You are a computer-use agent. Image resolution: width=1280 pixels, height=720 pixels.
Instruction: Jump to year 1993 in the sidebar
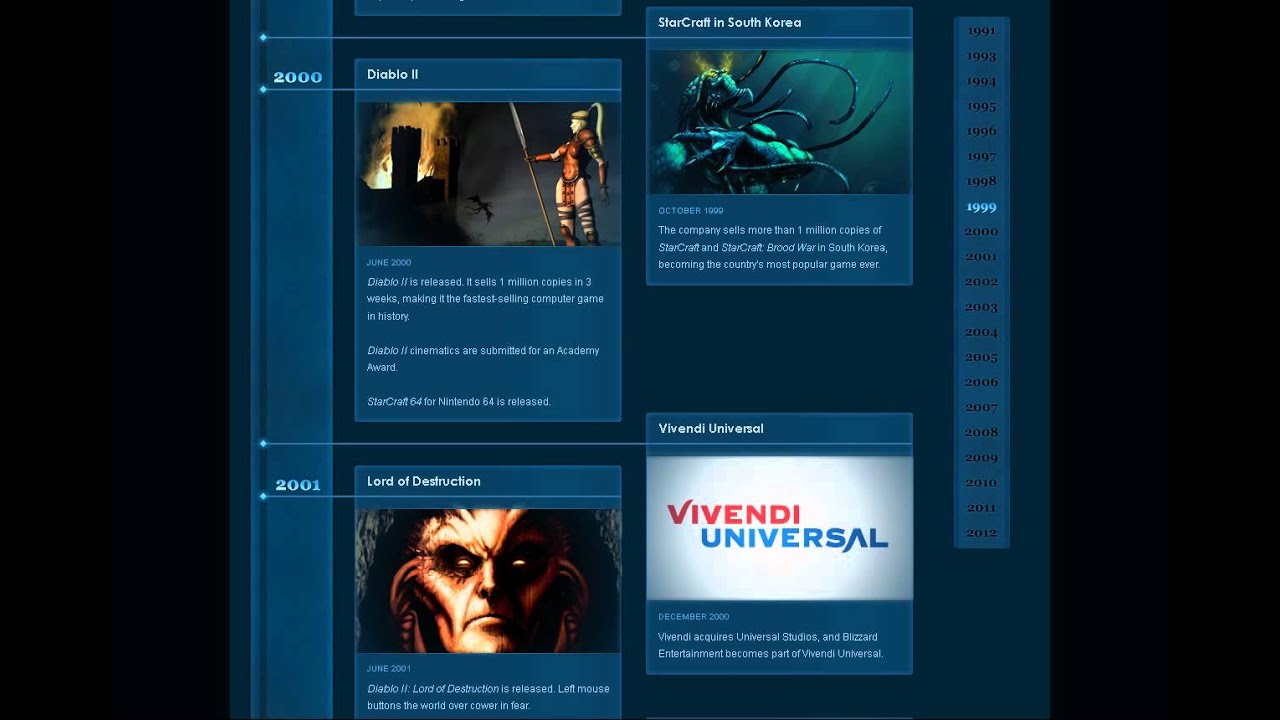[981, 56]
